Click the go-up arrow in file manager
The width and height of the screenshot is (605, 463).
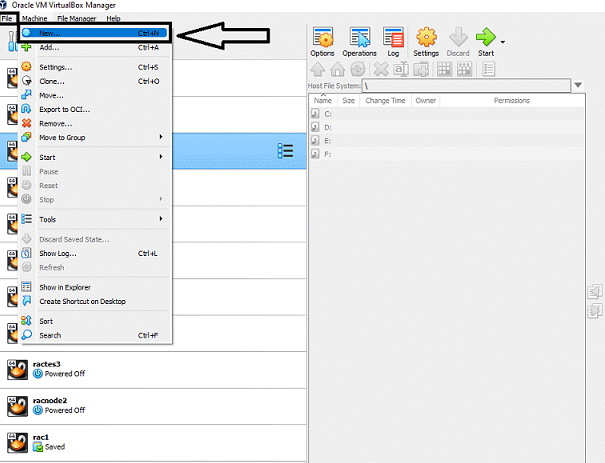tap(319, 69)
